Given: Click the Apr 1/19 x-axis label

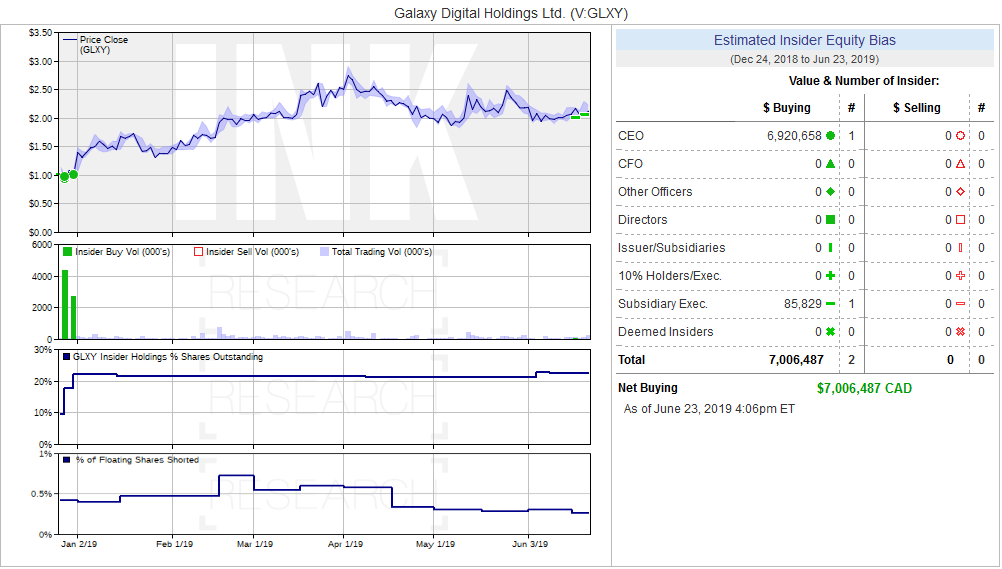Looking at the screenshot, I should coord(345,544).
